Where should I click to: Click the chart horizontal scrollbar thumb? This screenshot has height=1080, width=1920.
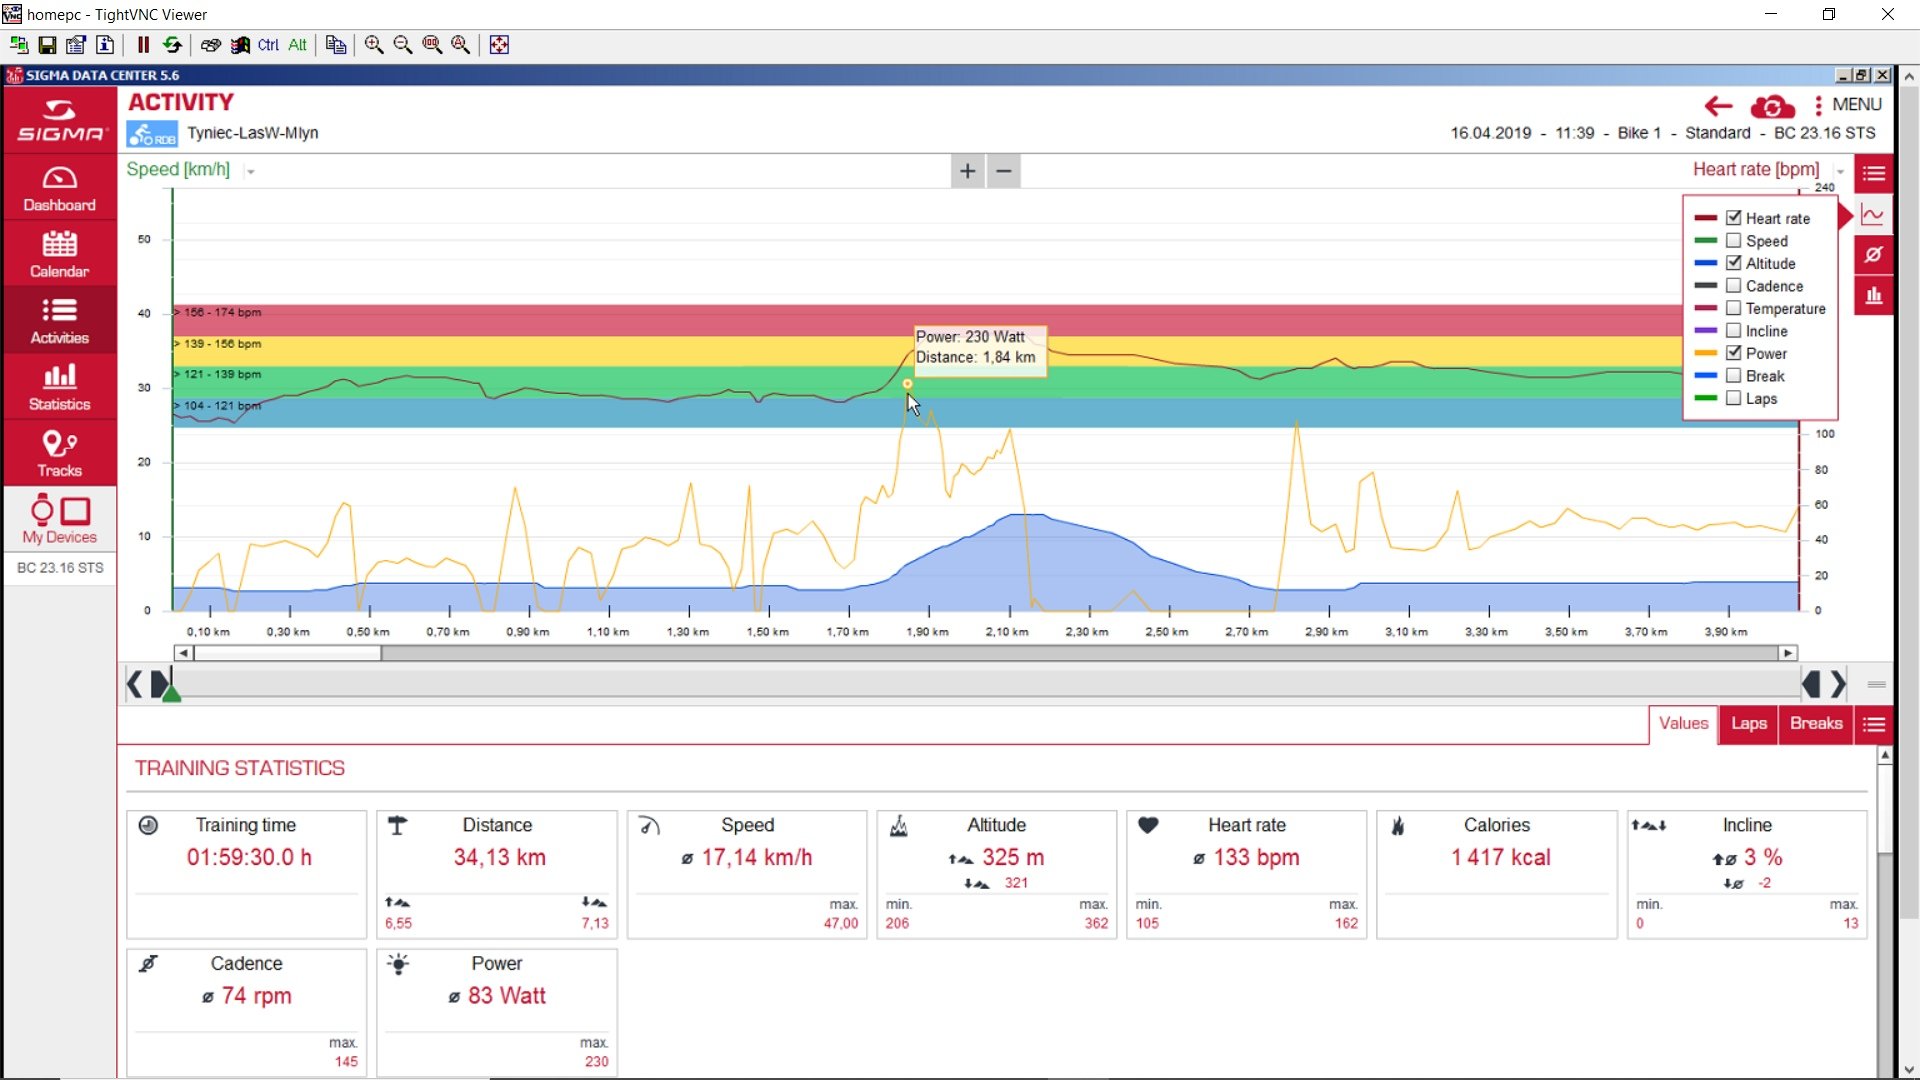pos(288,653)
